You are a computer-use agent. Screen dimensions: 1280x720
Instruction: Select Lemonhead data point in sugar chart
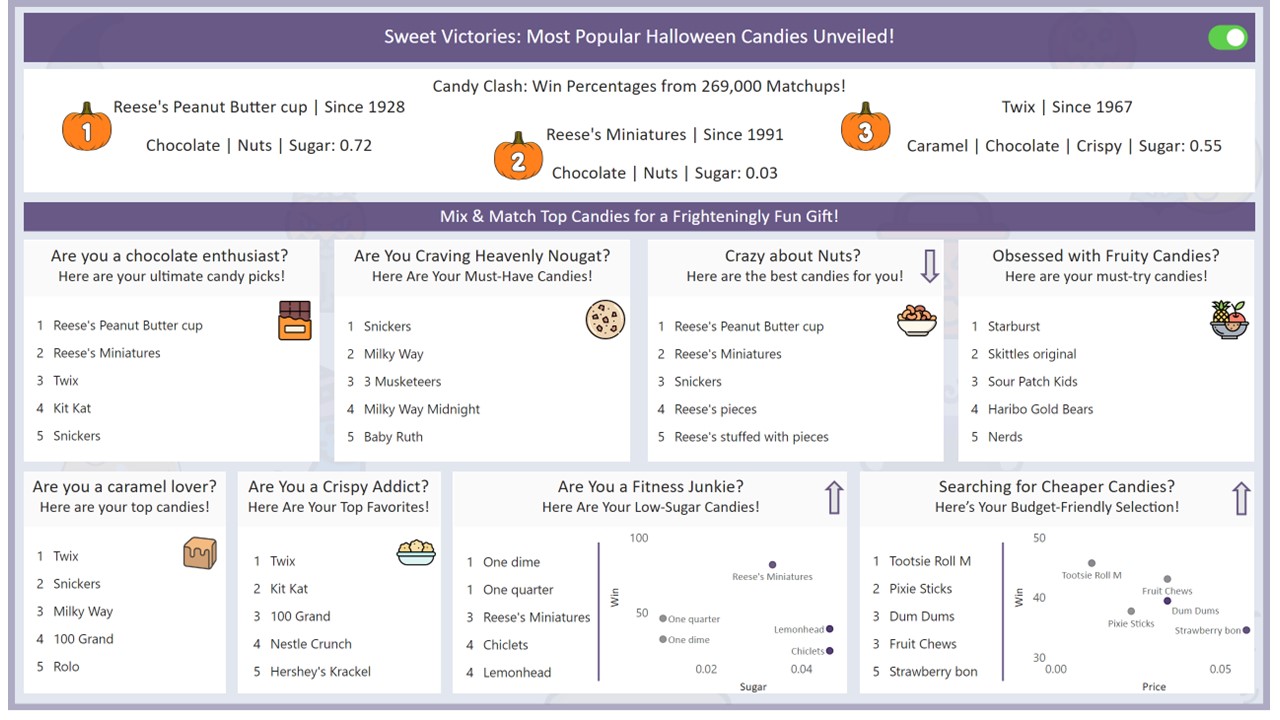[x=830, y=629]
